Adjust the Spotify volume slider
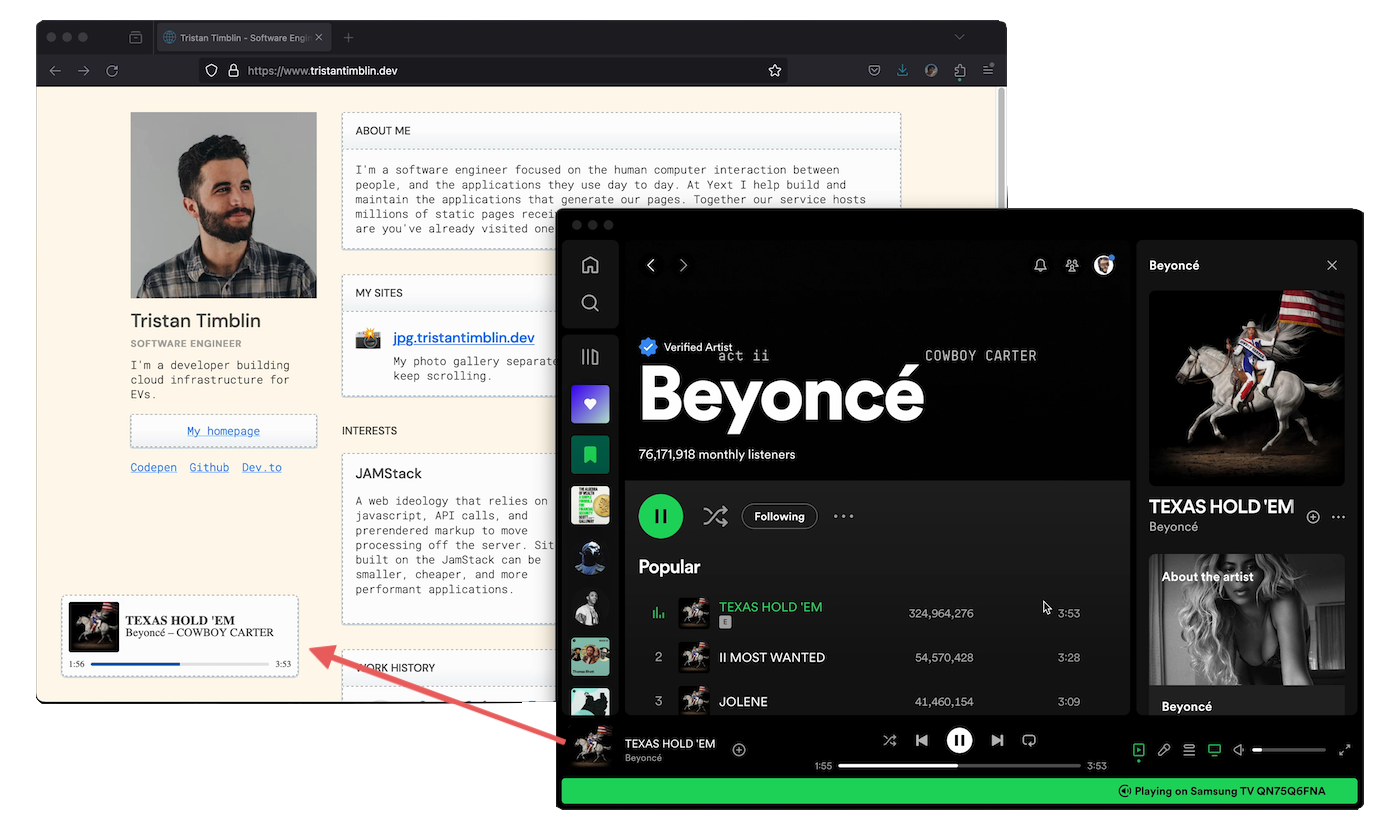Image resolution: width=1400 pixels, height=828 pixels. tap(1290, 750)
